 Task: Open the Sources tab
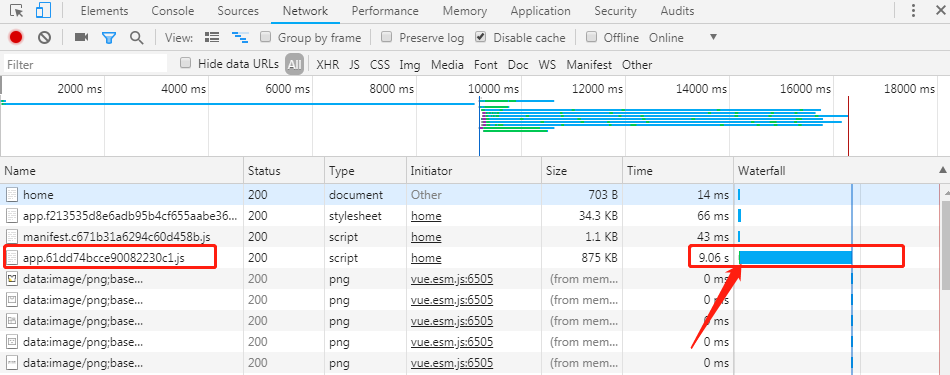click(x=238, y=11)
